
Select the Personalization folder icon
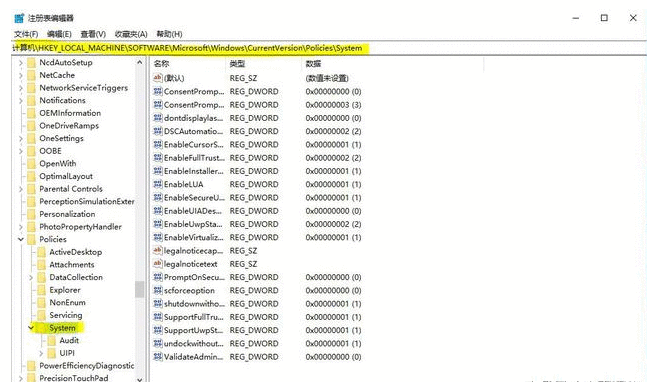coord(31,214)
